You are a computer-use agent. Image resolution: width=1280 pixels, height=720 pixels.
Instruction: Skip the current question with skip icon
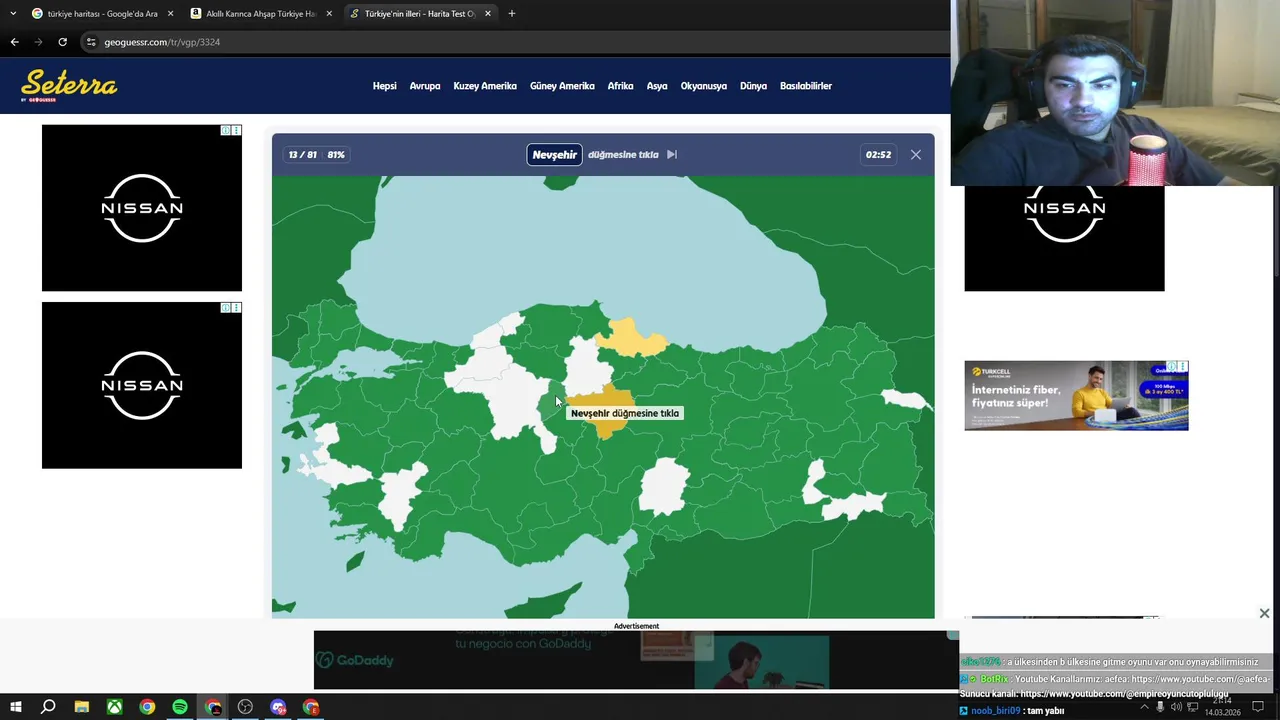click(672, 154)
